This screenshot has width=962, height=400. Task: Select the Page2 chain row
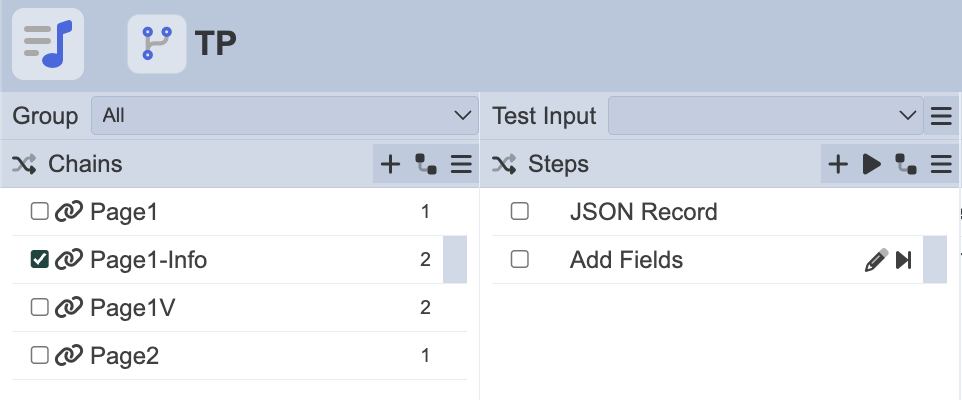click(124, 356)
